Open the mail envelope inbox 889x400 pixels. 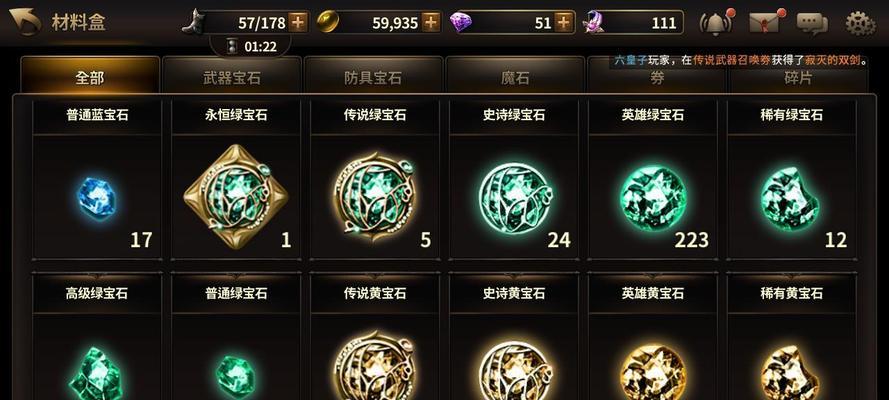click(765, 22)
